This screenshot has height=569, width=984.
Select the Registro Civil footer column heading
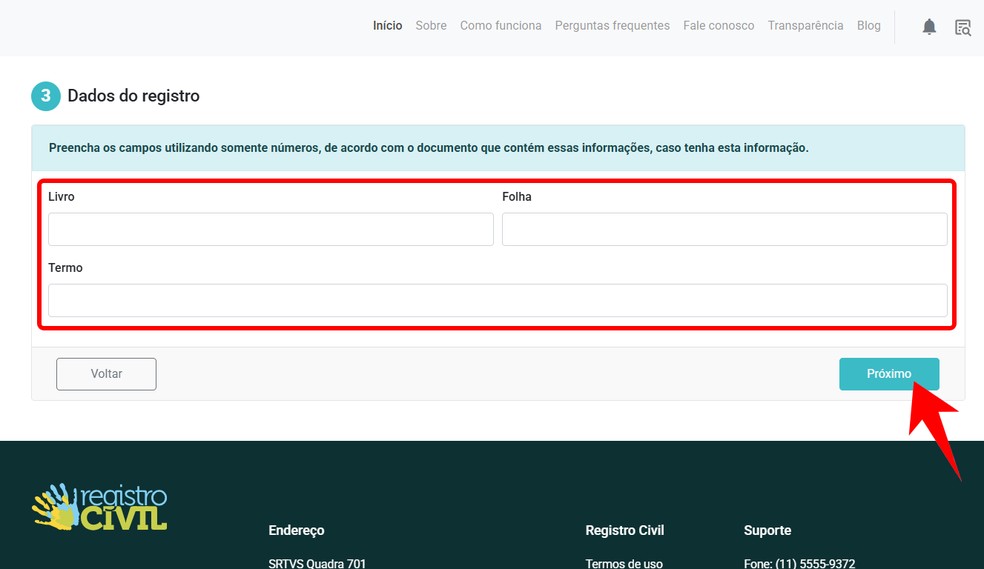[x=624, y=530]
